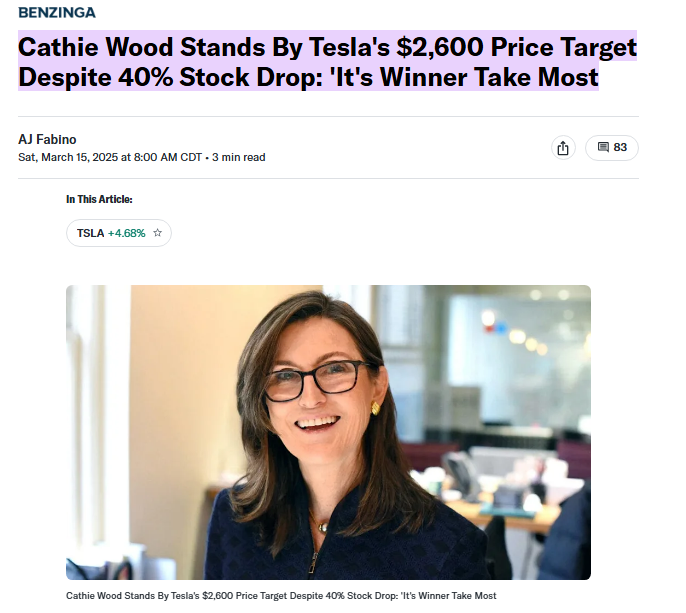Open the Benzinga publisher logo
The height and width of the screenshot is (613, 686).
click(x=57, y=13)
